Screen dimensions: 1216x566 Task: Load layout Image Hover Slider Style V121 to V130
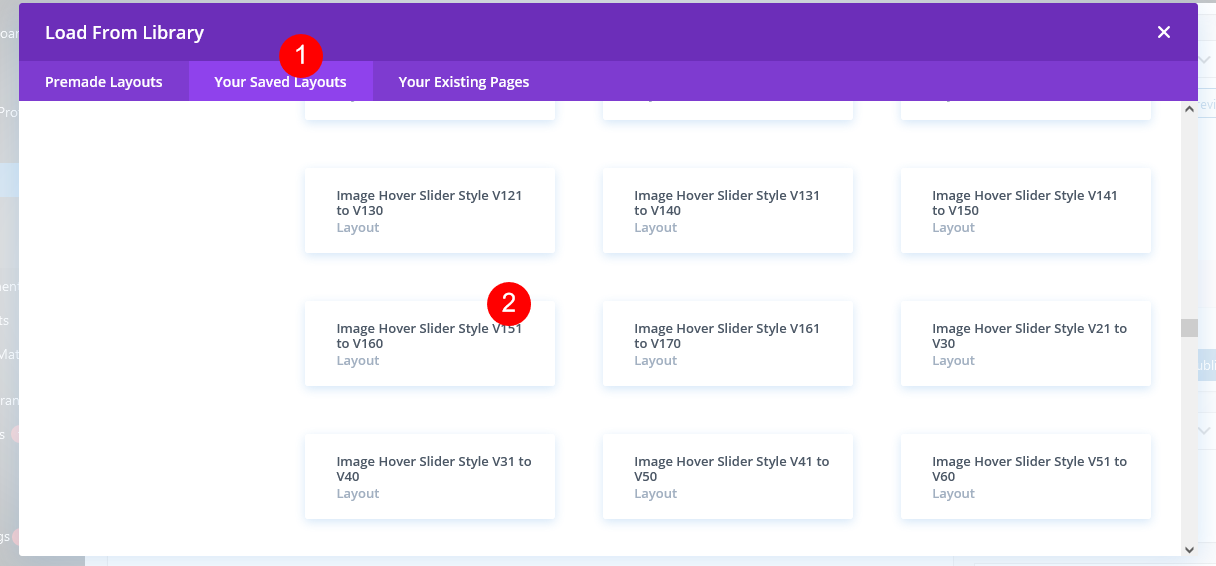(430, 211)
